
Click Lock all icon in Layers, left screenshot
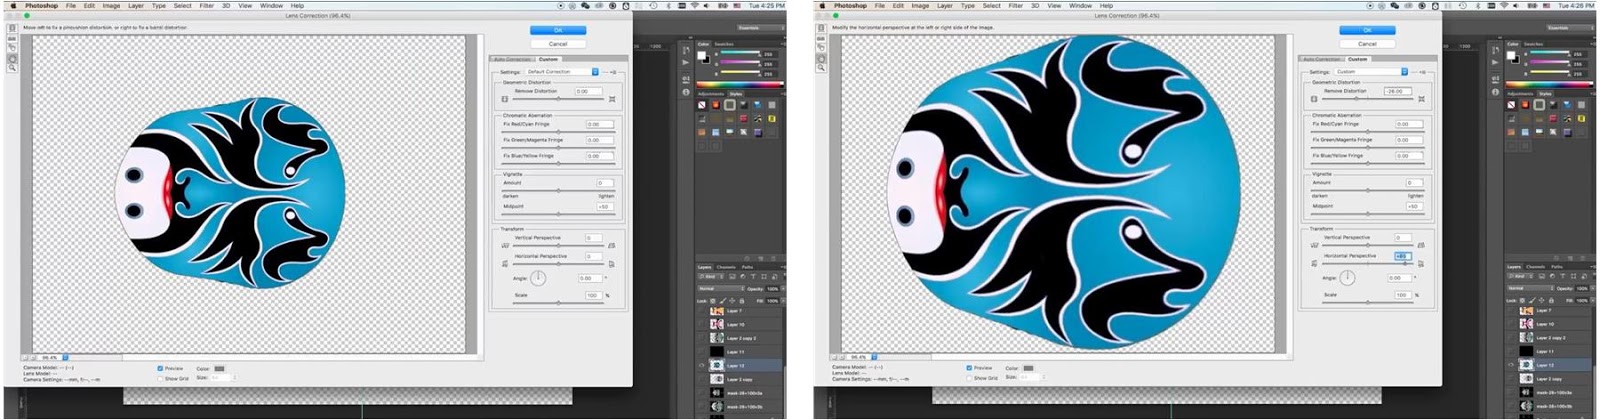coord(742,301)
